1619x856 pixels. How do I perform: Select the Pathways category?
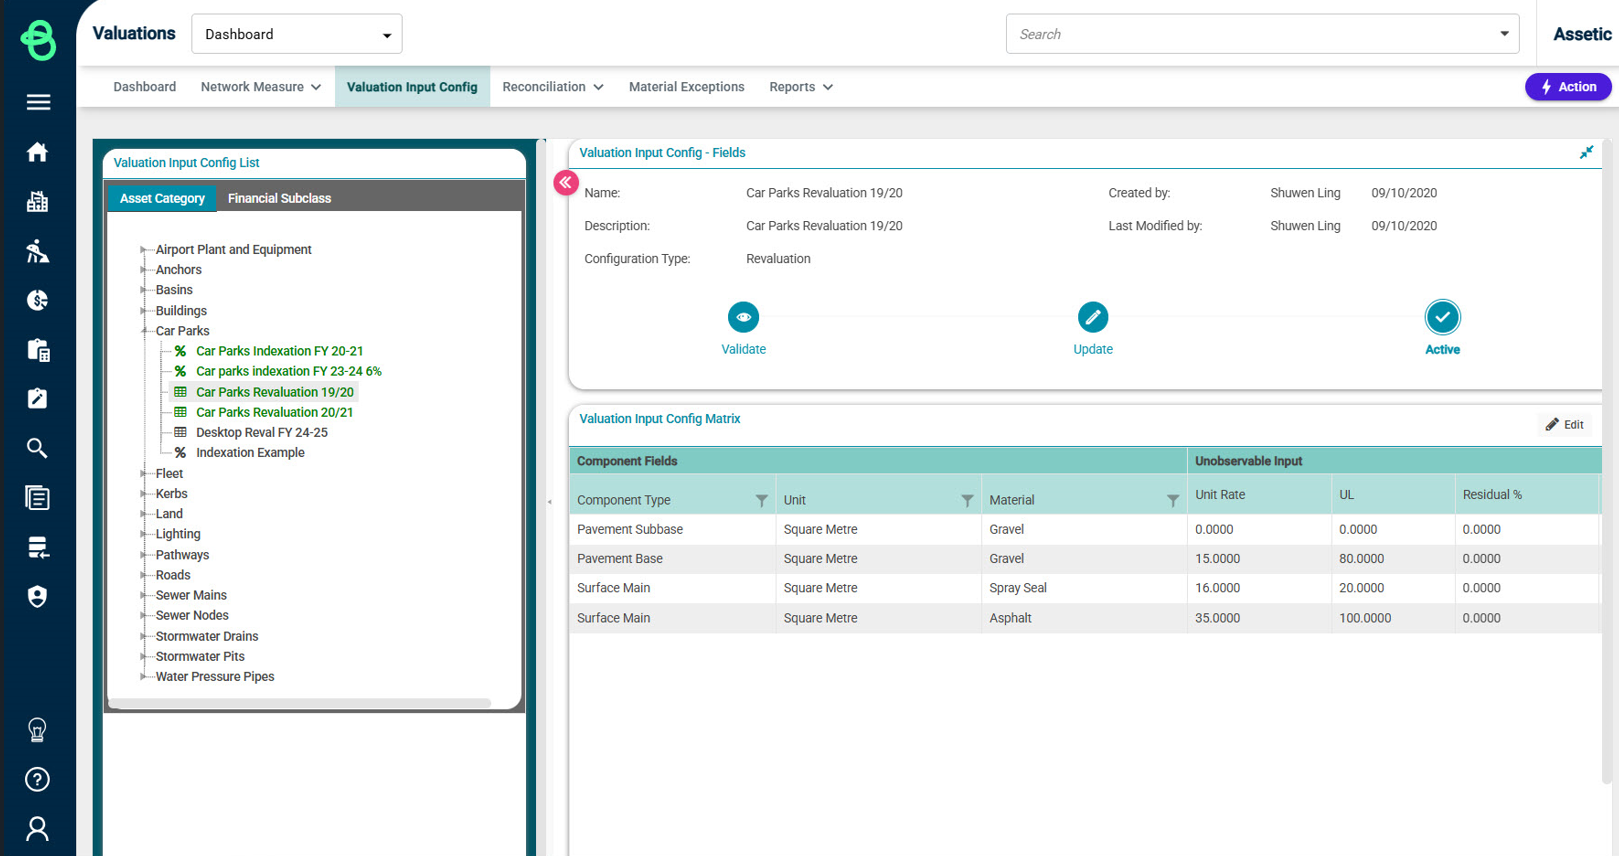point(182,555)
